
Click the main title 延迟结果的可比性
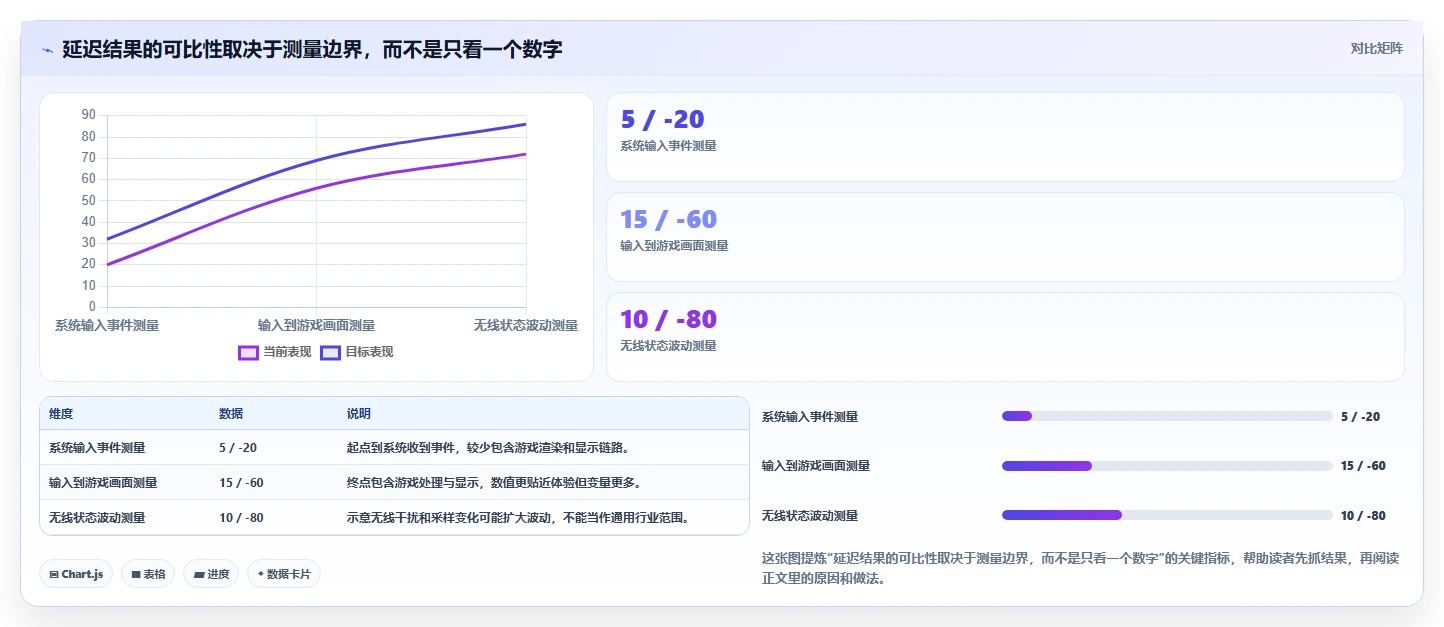point(312,49)
